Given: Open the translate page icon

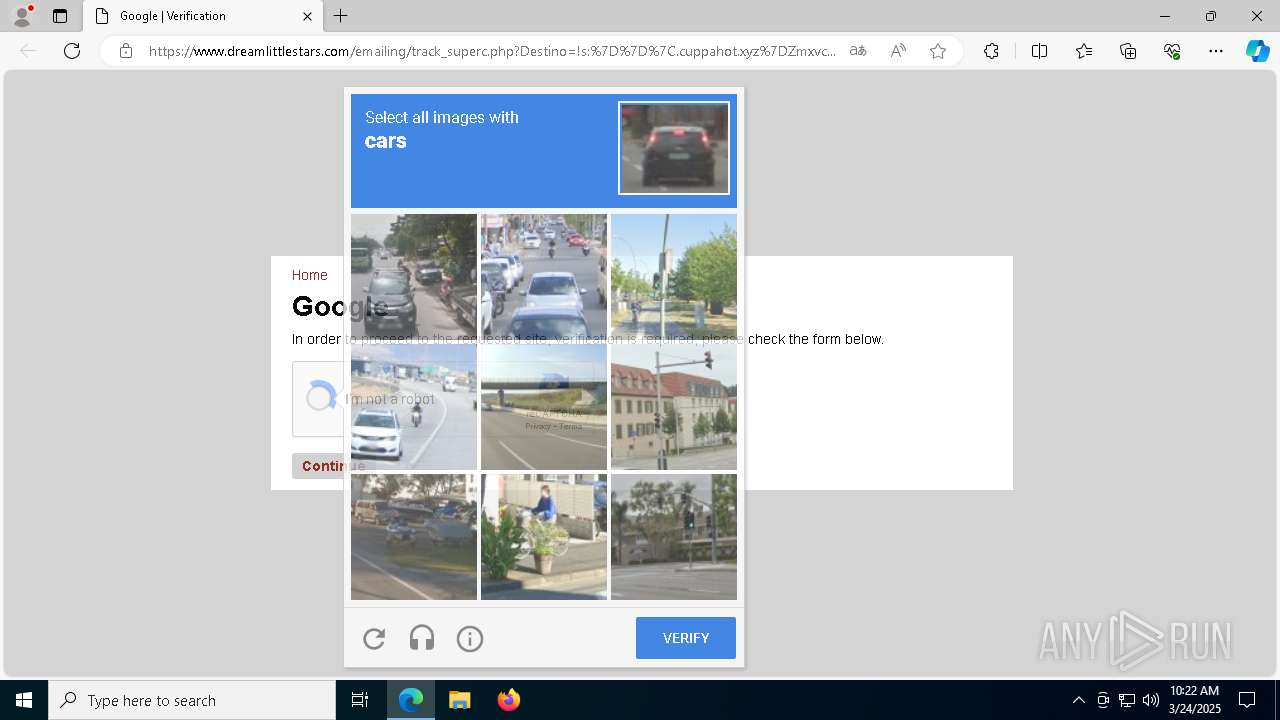Looking at the screenshot, I should (x=858, y=51).
